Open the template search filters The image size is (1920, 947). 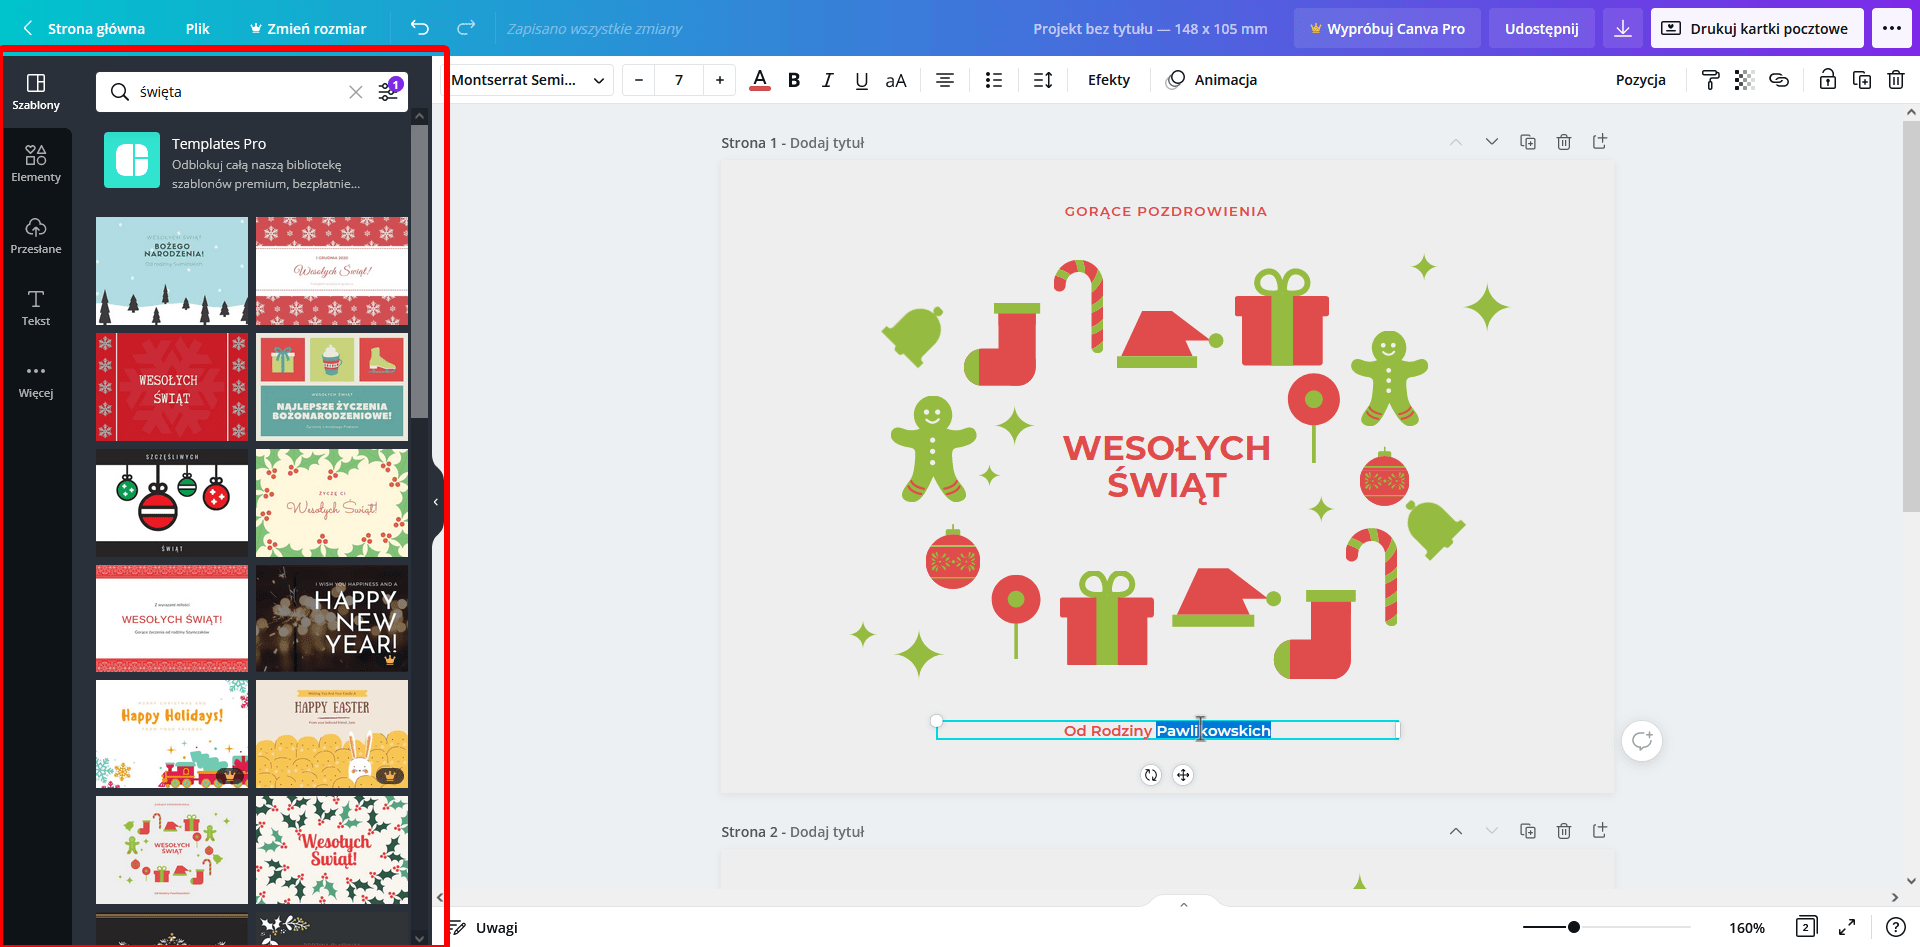pos(388,92)
